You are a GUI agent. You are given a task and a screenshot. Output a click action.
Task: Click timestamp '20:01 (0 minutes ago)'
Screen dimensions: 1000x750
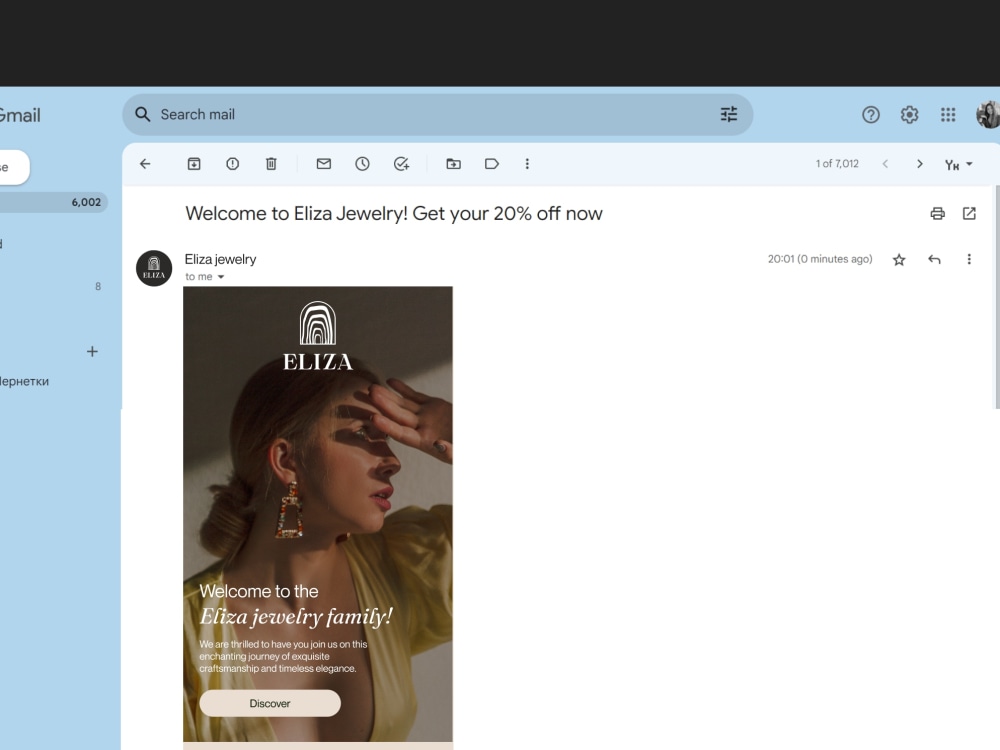pyautogui.click(x=820, y=259)
